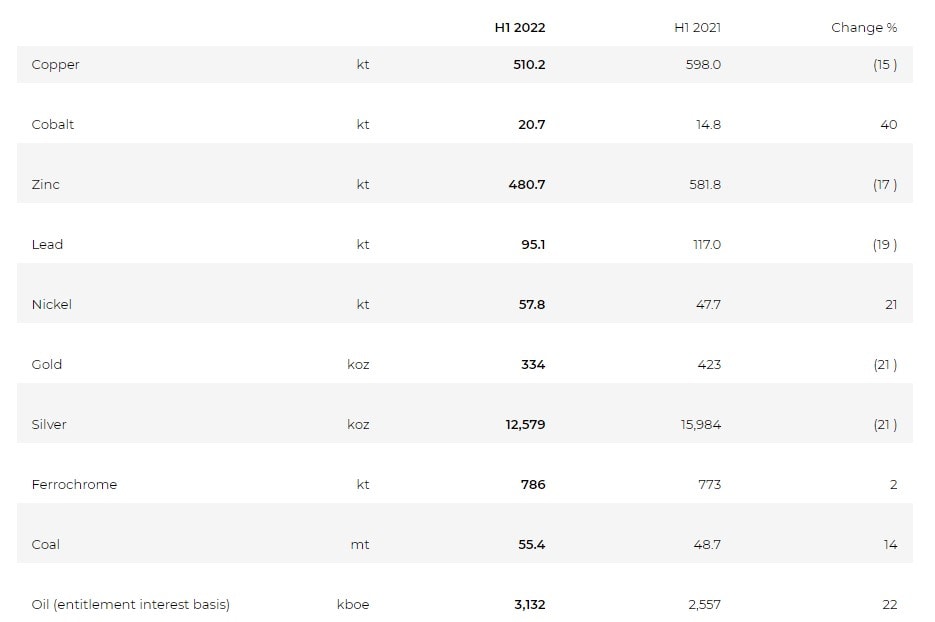Select the Nickel row label
This screenshot has width=935, height=622.
51,305
